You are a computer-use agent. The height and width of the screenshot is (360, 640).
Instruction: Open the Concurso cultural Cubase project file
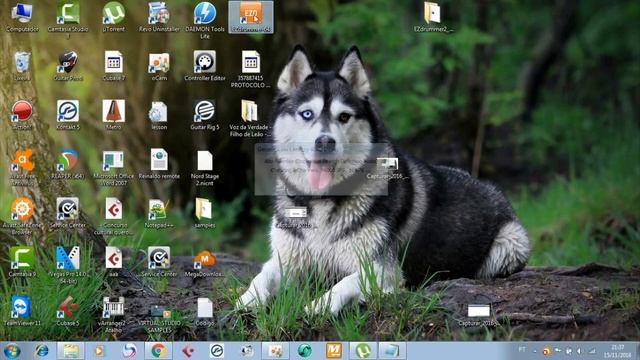coord(113,216)
